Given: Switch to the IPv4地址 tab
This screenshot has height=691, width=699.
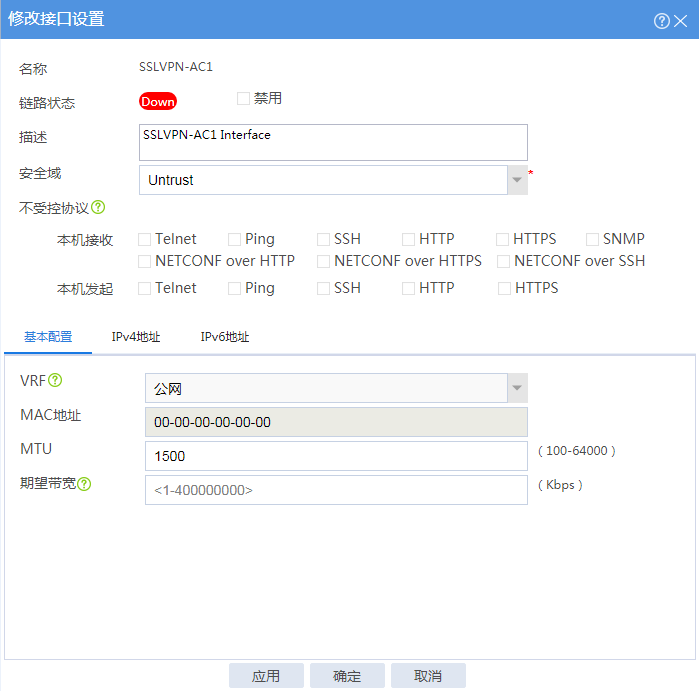Looking at the screenshot, I should tap(136, 337).
